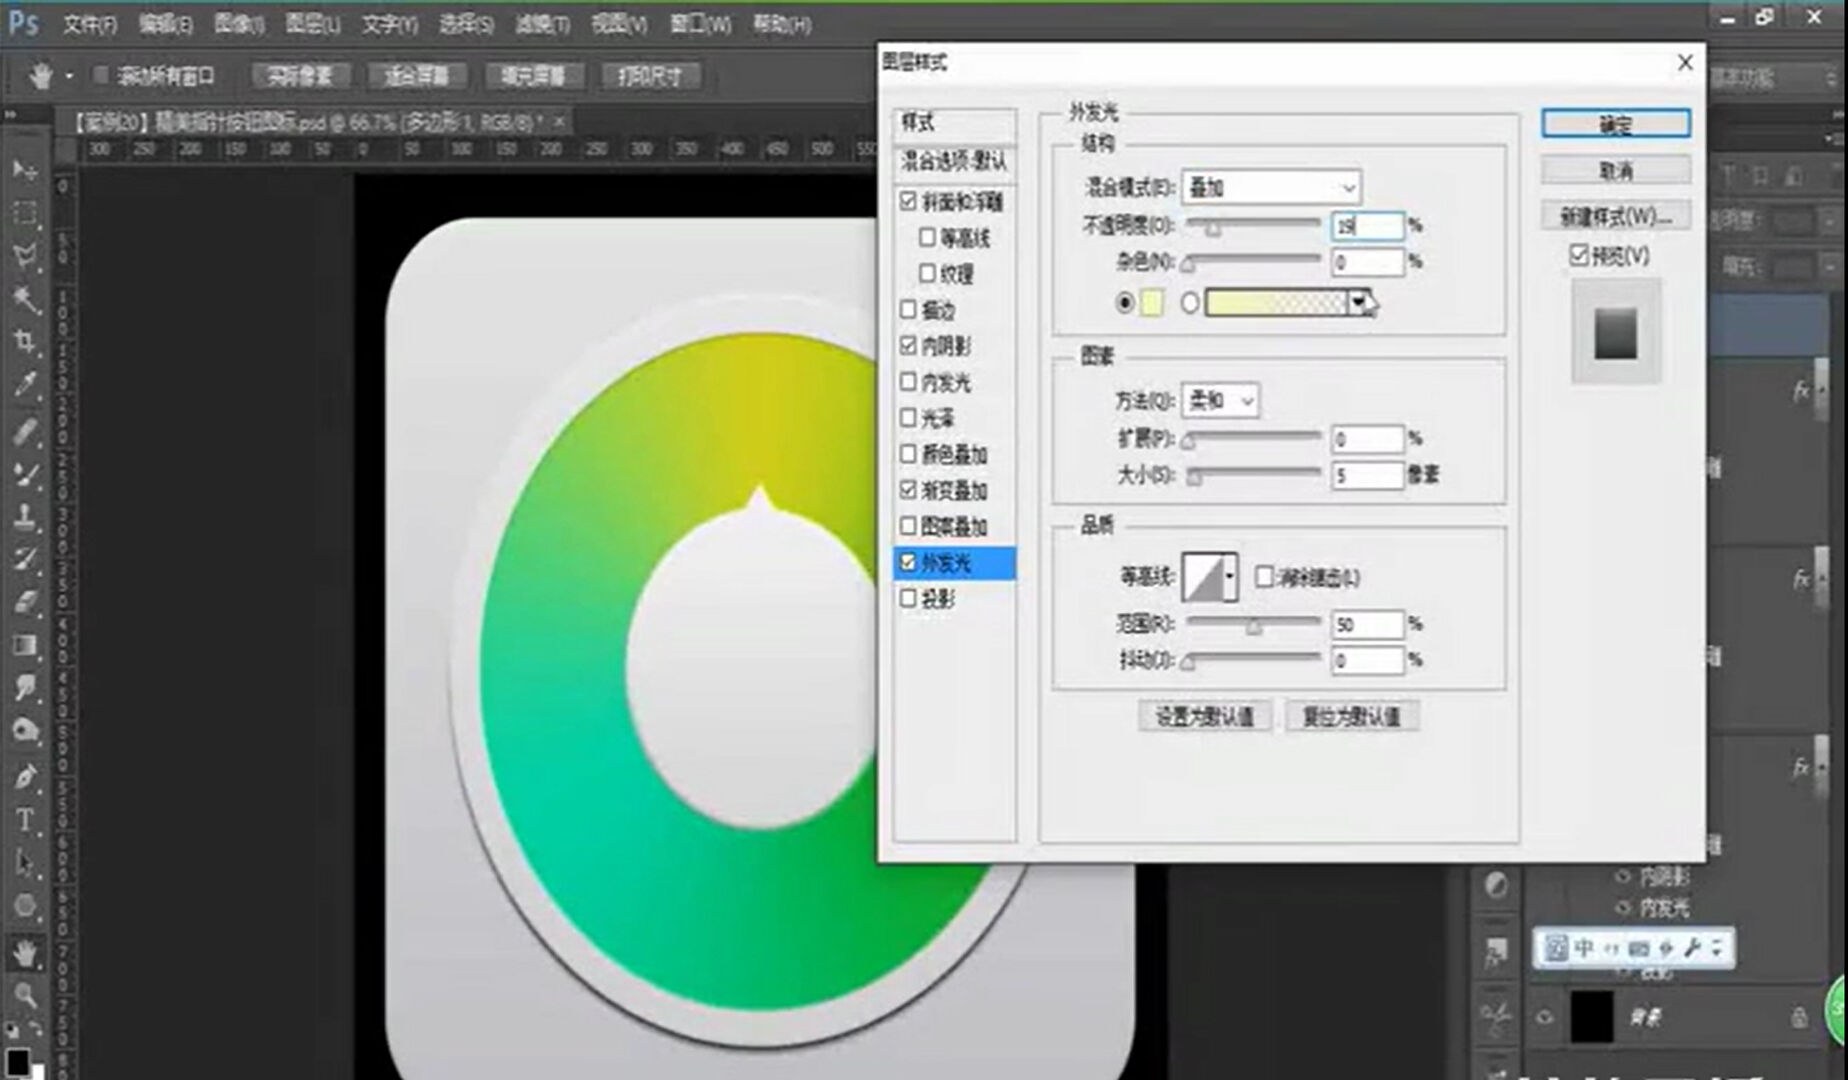Open the 文件 (File) menu

tap(89, 24)
